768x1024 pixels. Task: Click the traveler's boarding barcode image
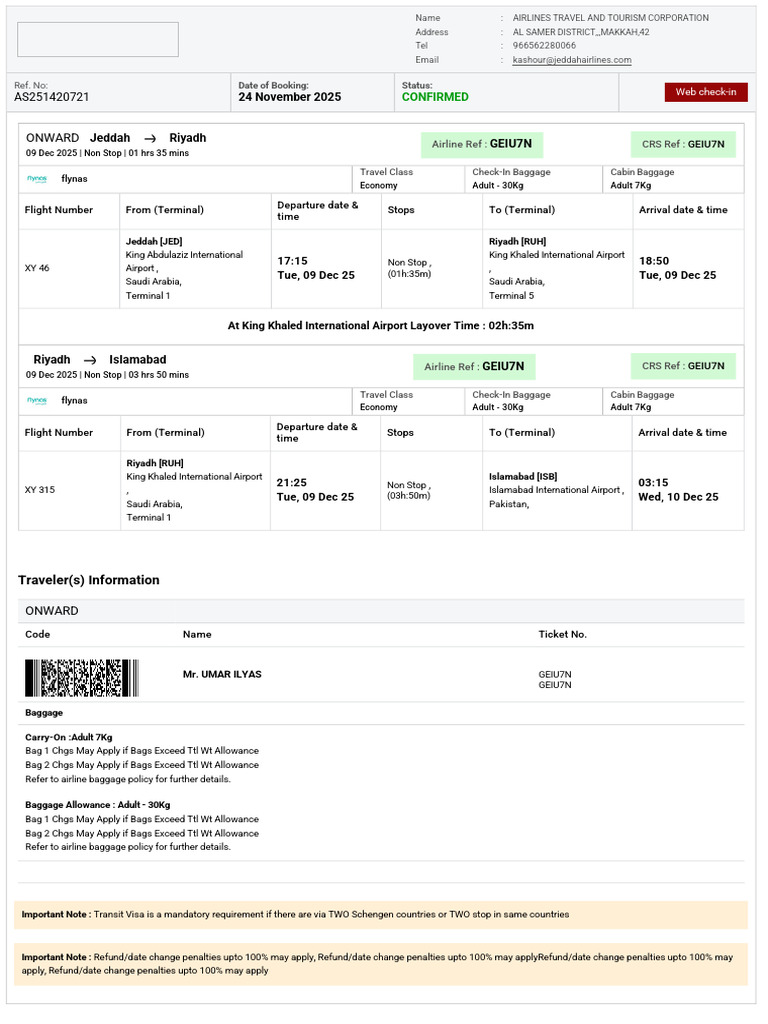pyautogui.click(x=82, y=678)
